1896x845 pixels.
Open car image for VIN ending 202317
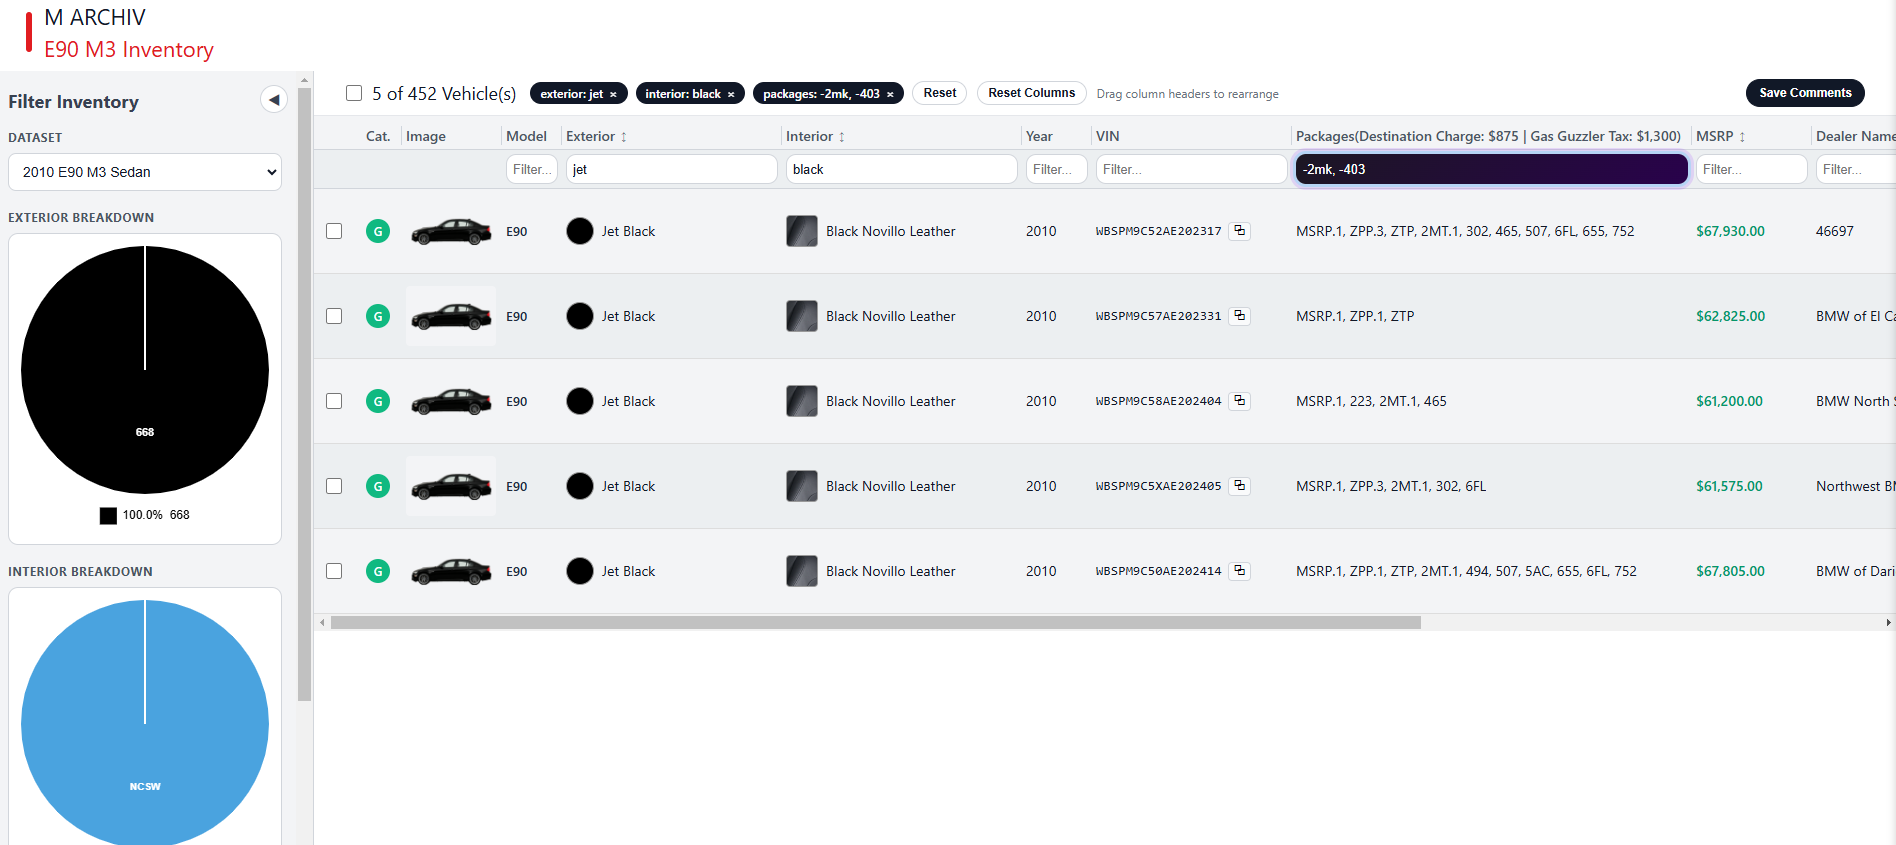pos(451,231)
